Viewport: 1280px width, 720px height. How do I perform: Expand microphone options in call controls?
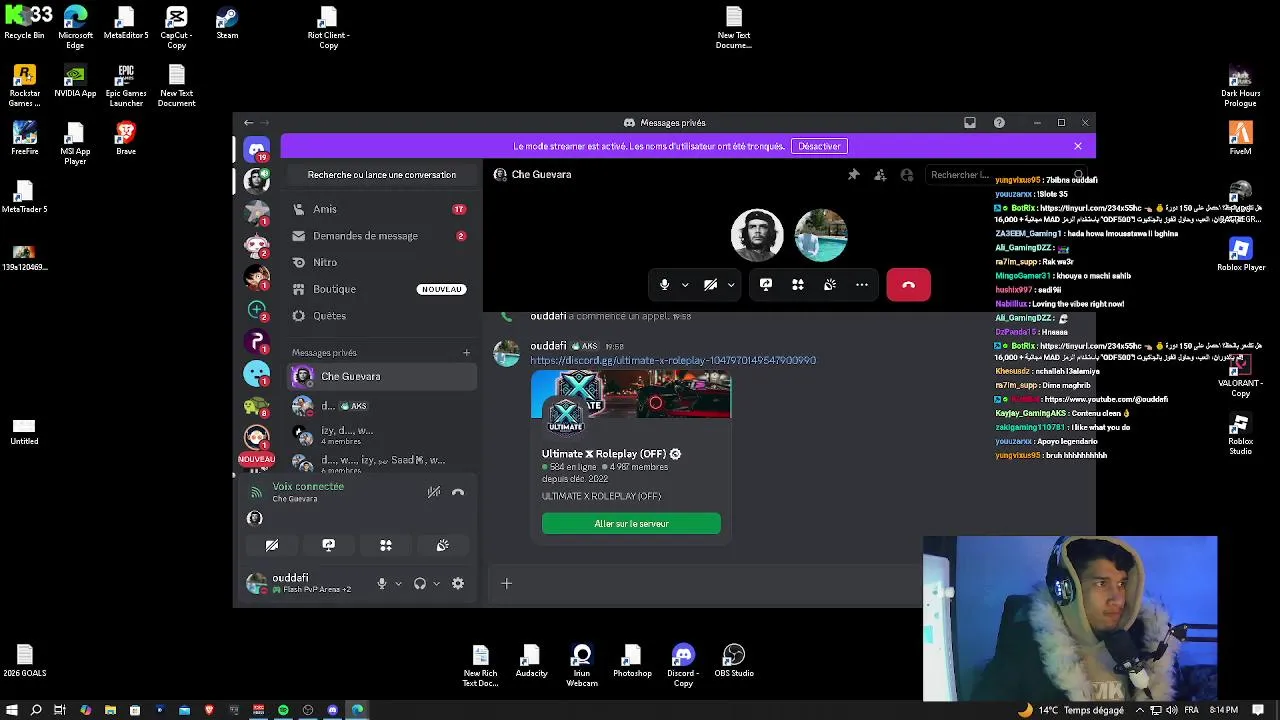pyautogui.click(x=685, y=285)
